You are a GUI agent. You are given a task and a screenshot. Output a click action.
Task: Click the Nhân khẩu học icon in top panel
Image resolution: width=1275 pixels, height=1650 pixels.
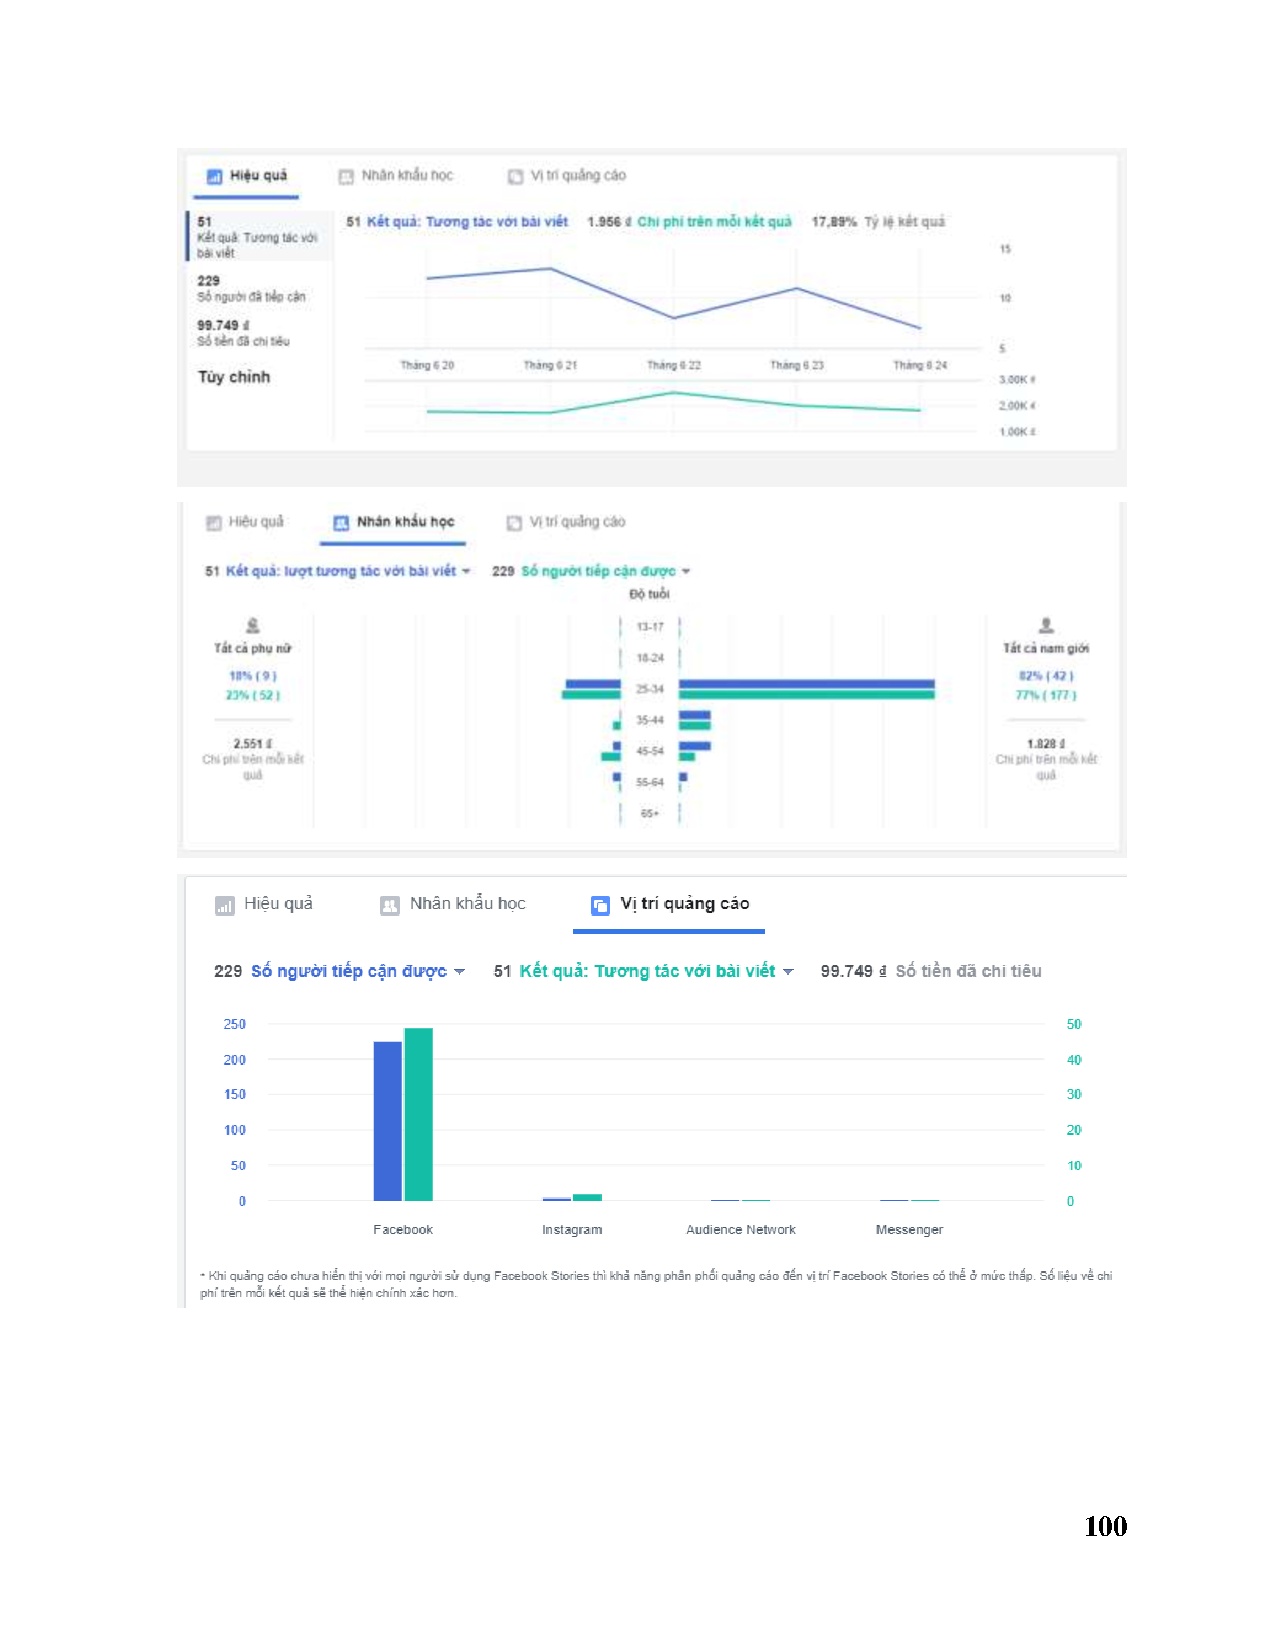[346, 177]
